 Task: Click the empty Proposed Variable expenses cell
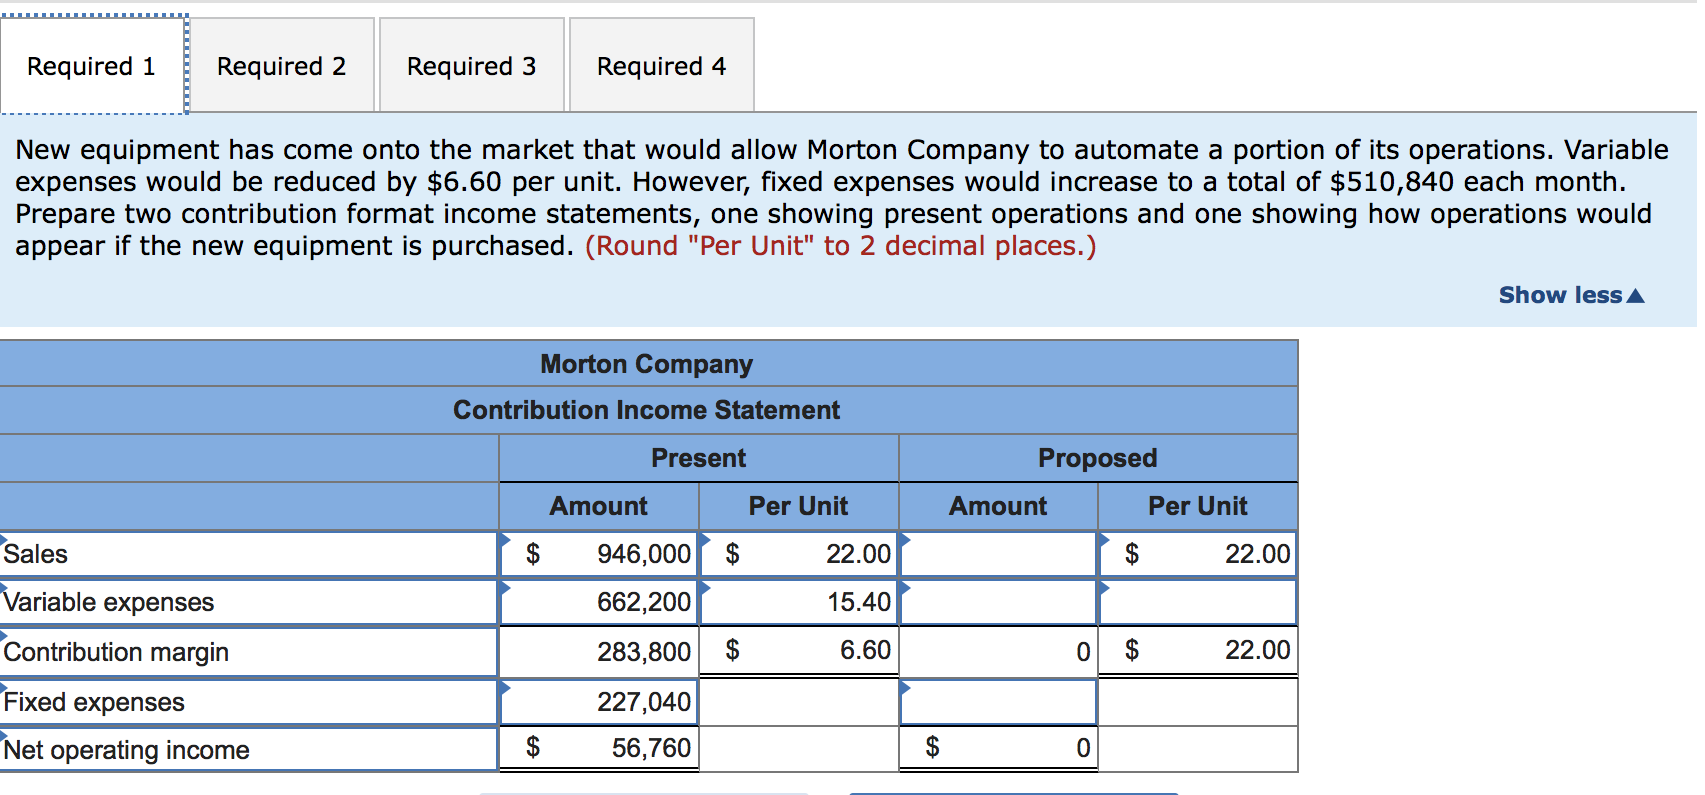(x=998, y=602)
